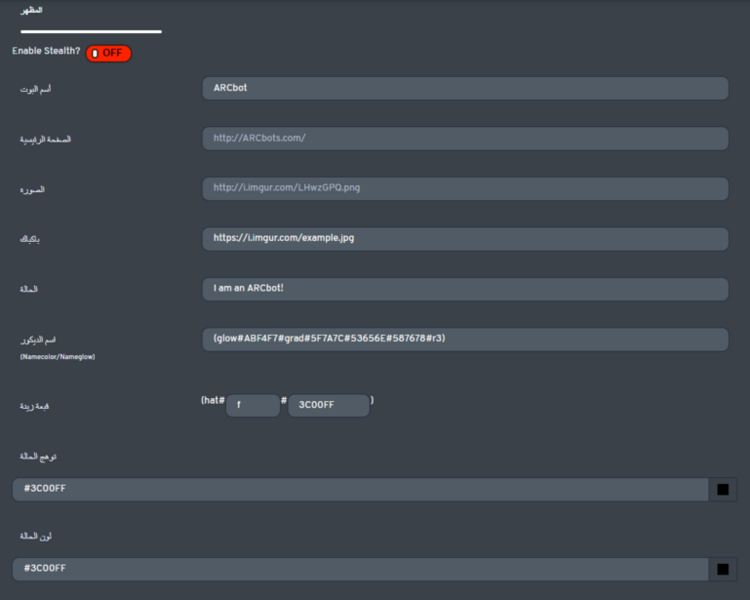Focus the status glow hex field #3C00FF
This screenshot has width=750, height=600.
pyautogui.click(x=361, y=489)
